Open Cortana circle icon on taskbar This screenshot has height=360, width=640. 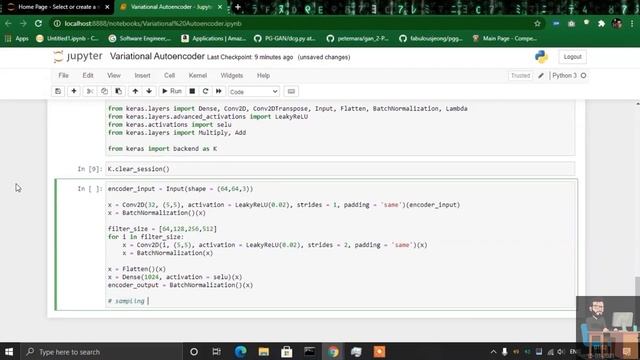(194, 351)
